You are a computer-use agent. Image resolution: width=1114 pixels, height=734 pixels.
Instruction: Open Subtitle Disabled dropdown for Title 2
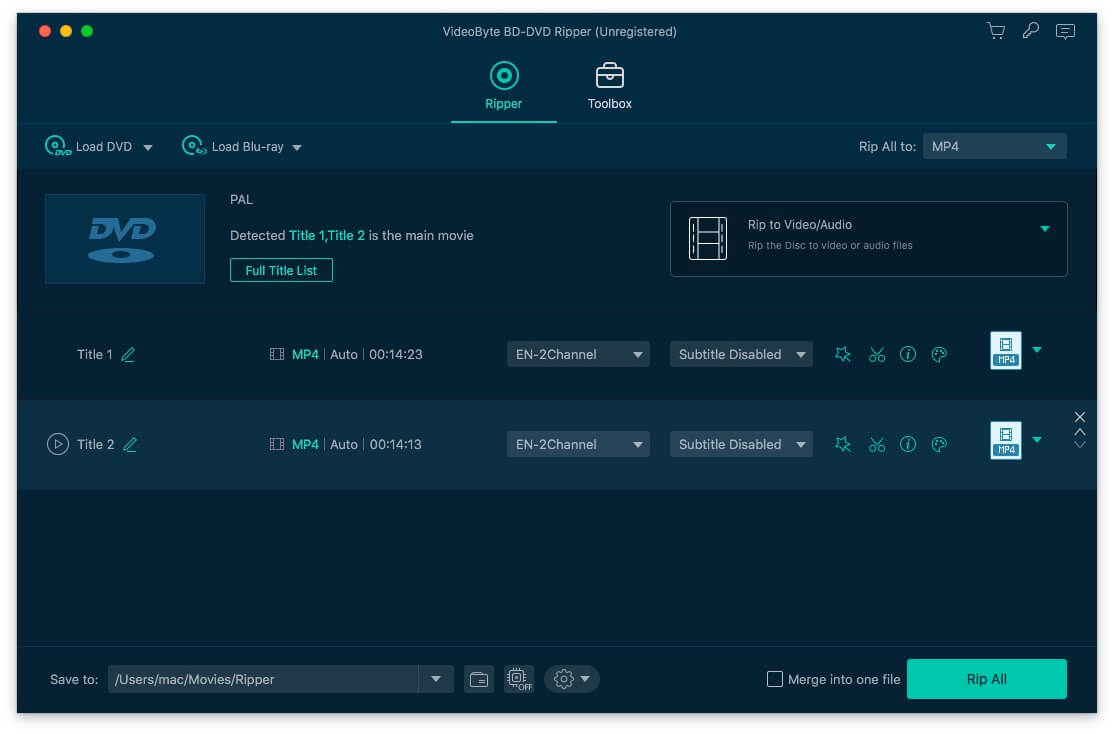[741, 445]
